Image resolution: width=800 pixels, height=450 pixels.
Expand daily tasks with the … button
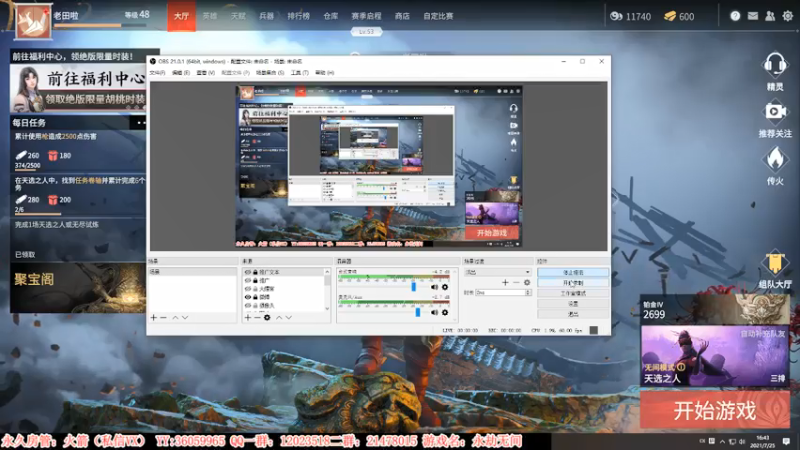coord(141,123)
